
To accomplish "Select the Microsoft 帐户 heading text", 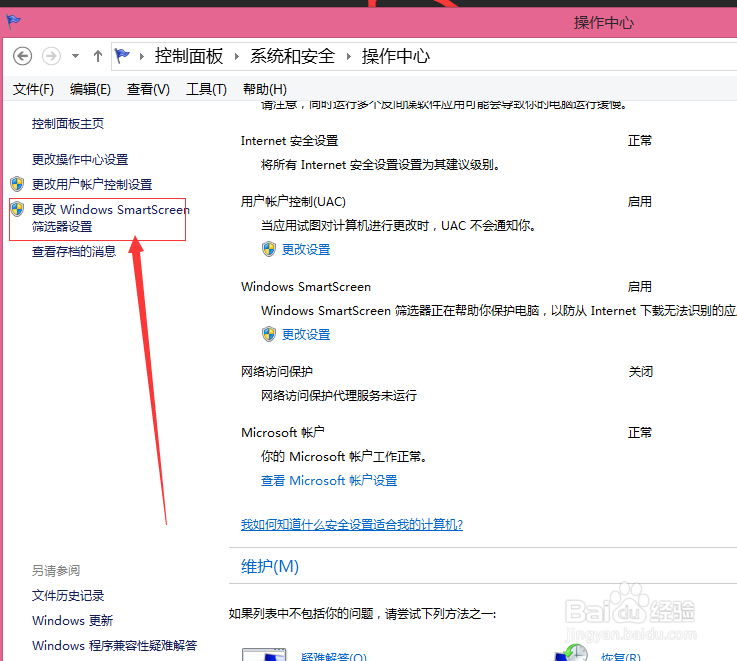I will pyautogui.click(x=282, y=432).
